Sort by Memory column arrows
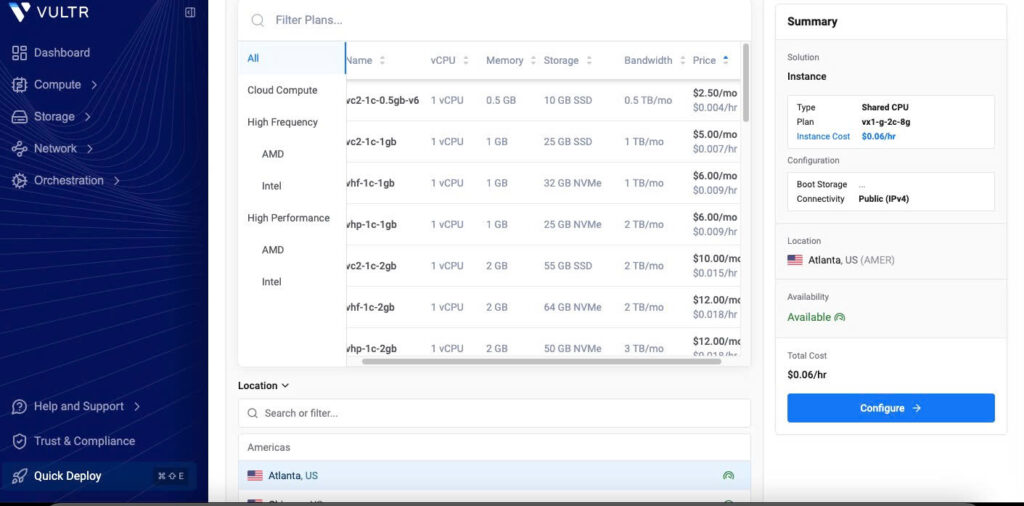 point(534,61)
